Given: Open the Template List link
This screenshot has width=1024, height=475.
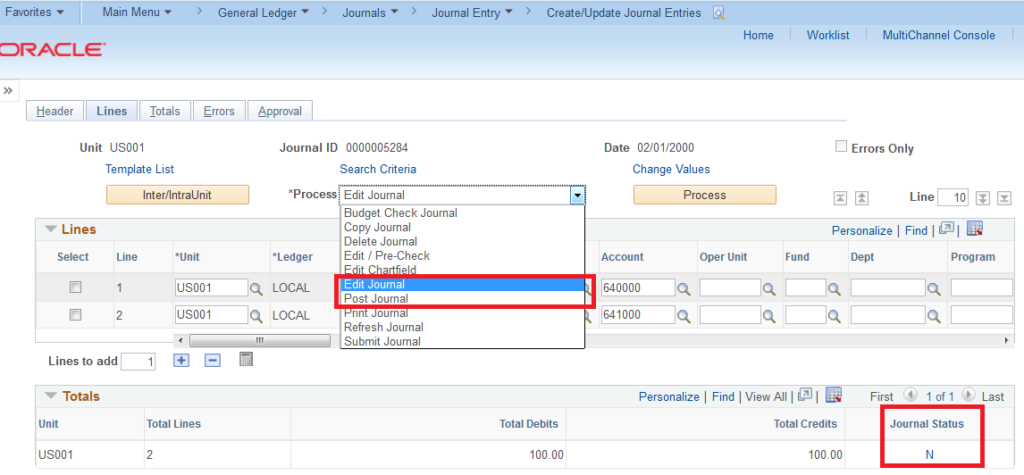Looking at the screenshot, I should pyautogui.click(x=140, y=169).
